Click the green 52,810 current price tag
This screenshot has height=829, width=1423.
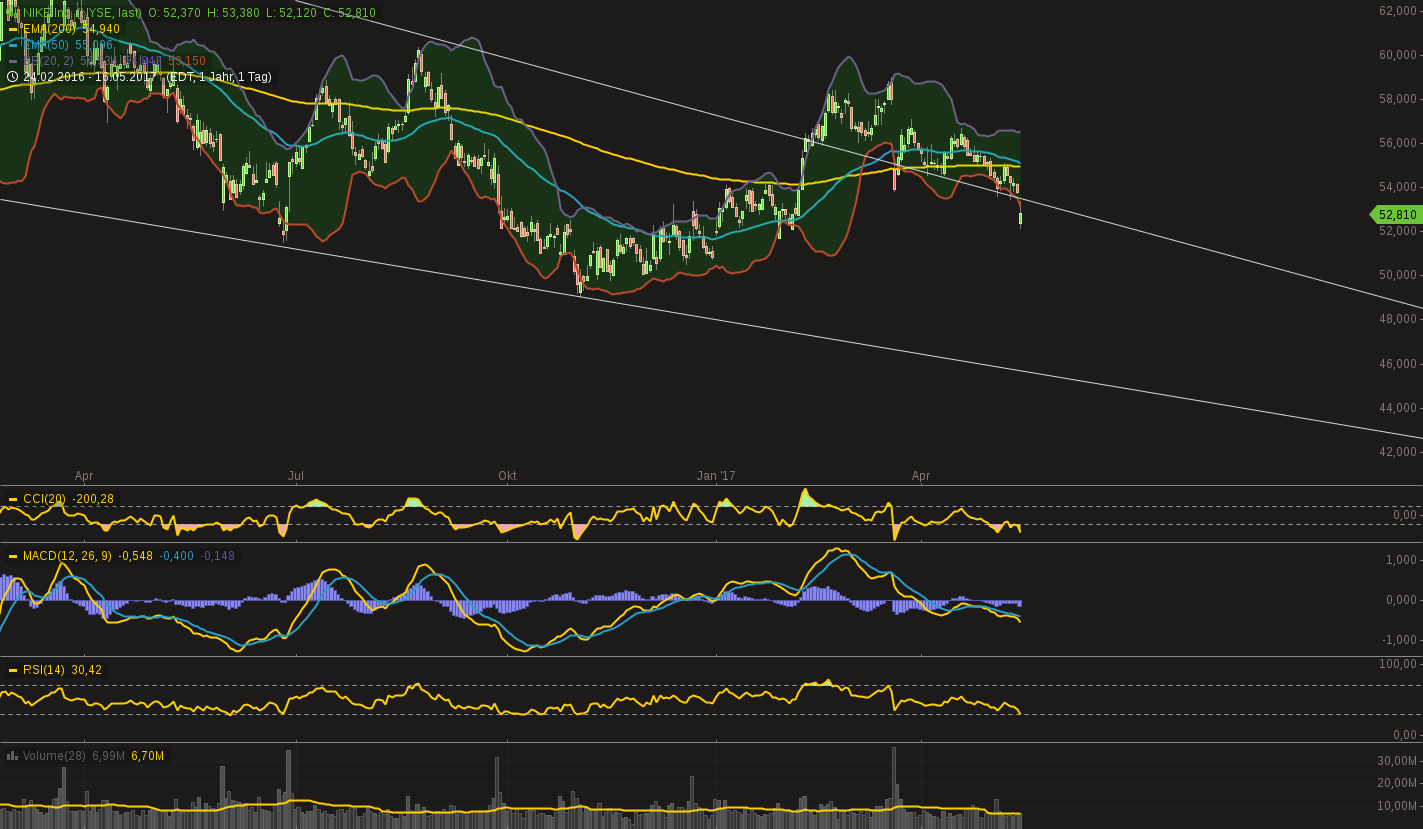[x=1396, y=214]
